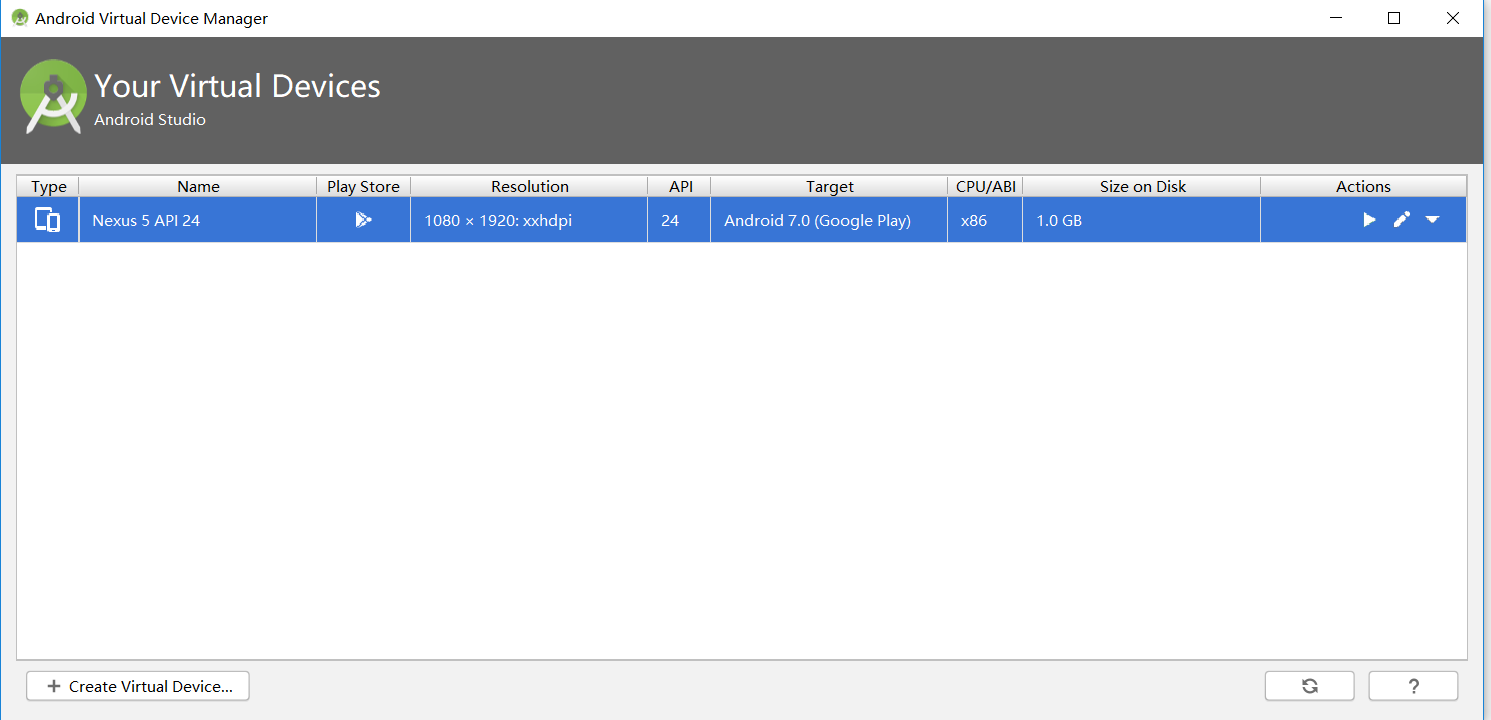Click the Android Studio logo in the header
Viewport: 1491px width, 720px height.
pyautogui.click(x=53, y=97)
